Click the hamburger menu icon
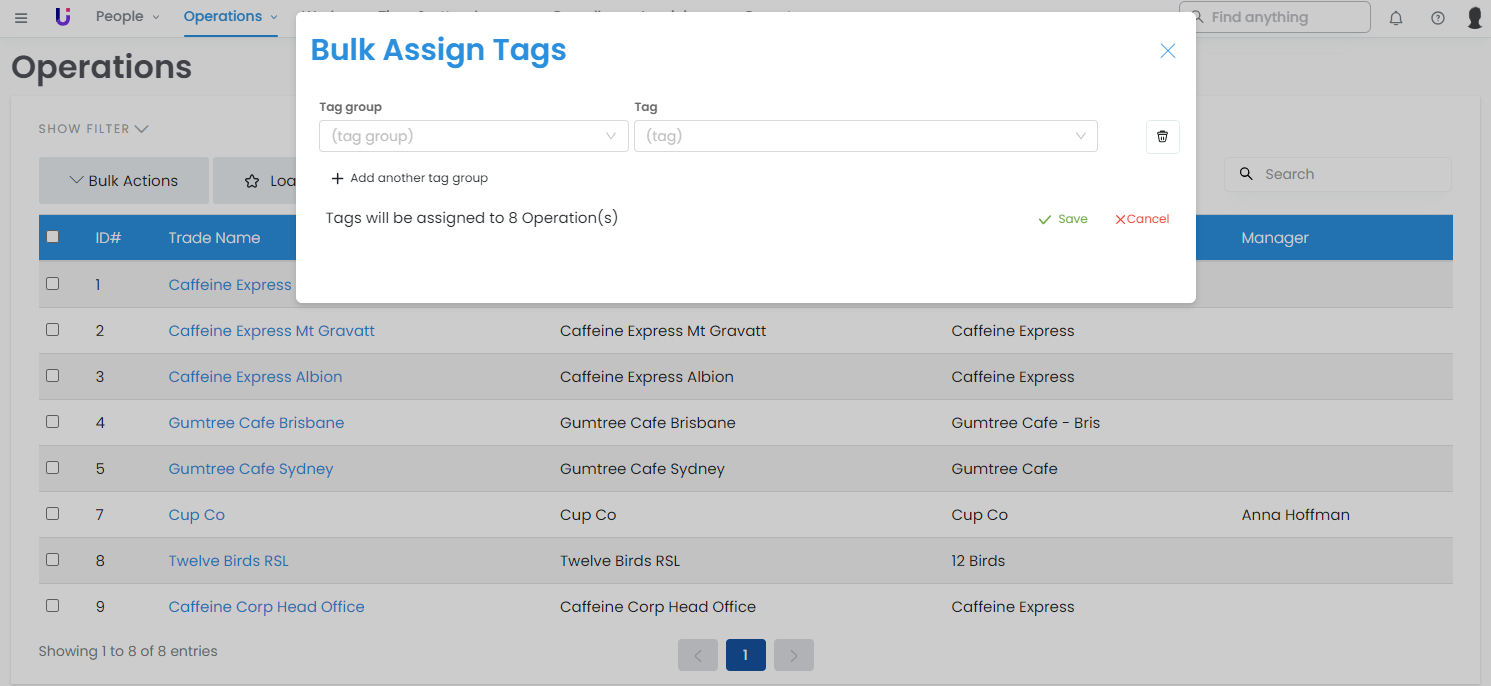 [x=21, y=17]
